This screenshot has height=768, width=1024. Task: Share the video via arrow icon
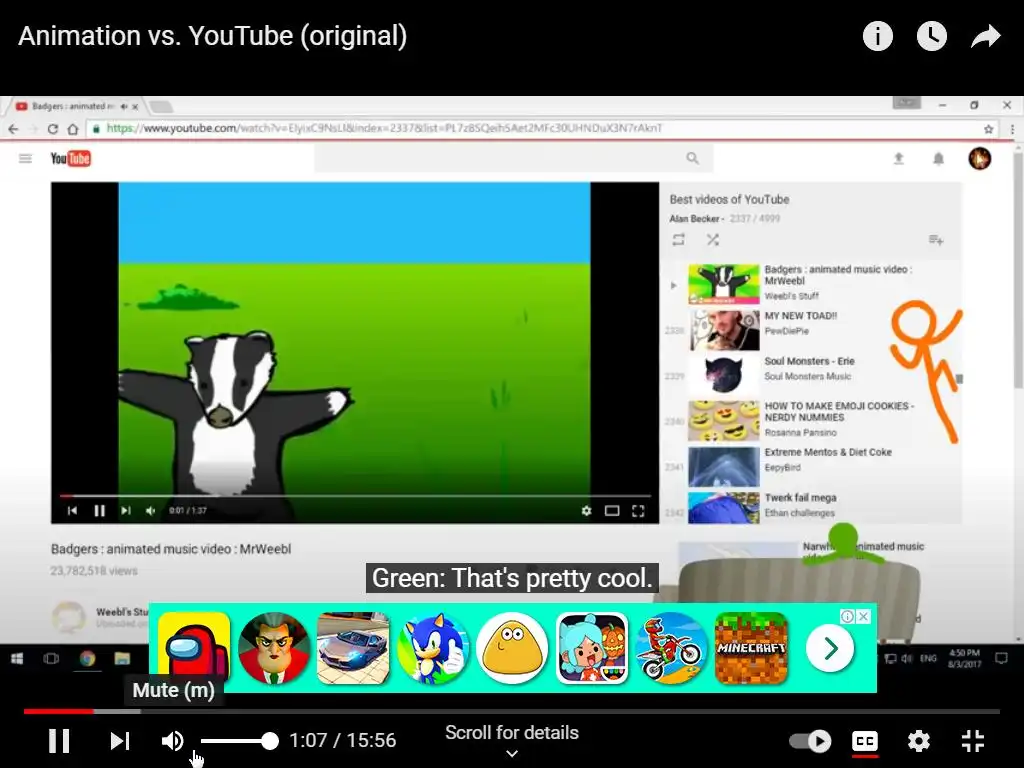[x=985, y=36]
